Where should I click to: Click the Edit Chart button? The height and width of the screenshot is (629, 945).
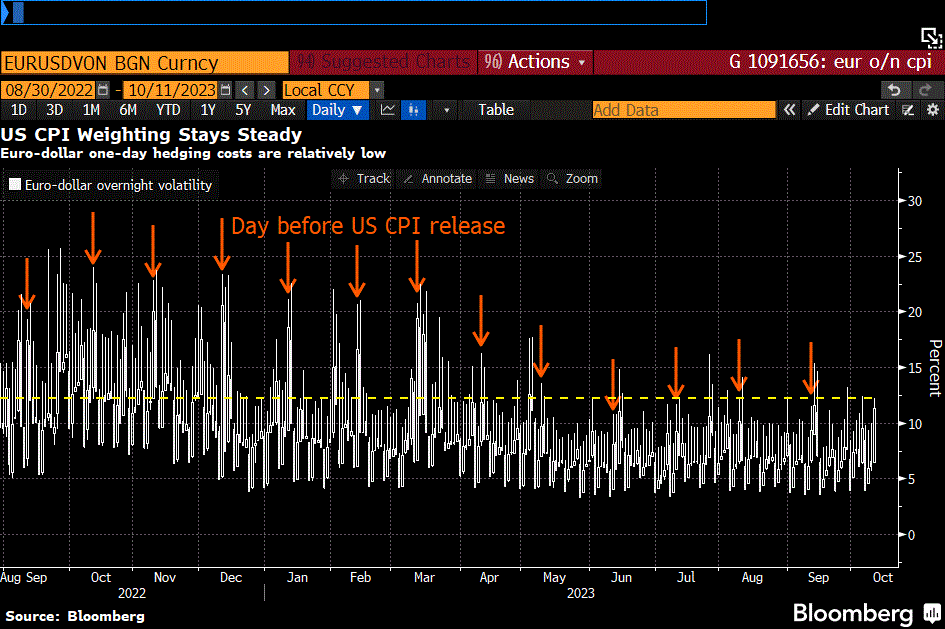[x=849, y=110]
